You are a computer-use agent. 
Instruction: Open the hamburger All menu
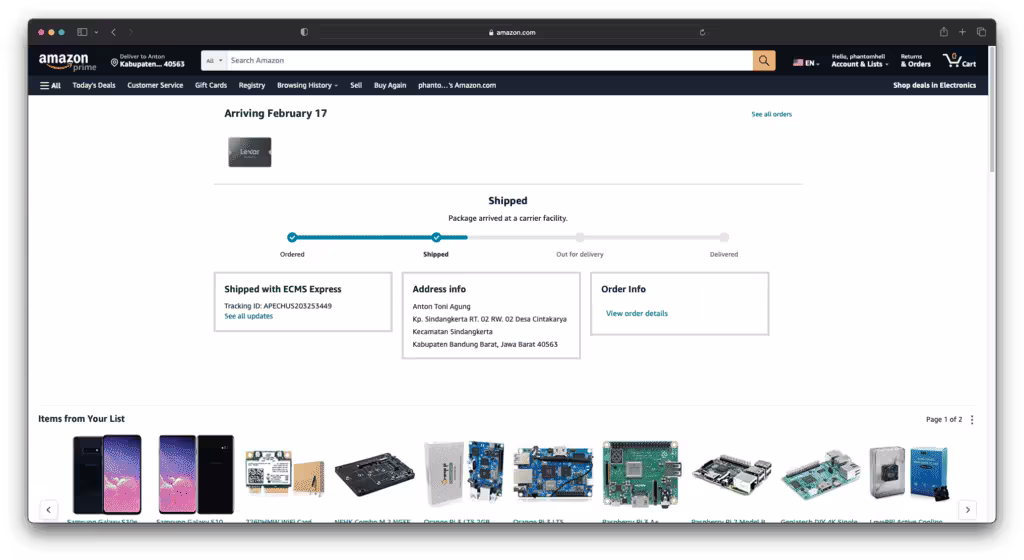click(50, 86)
